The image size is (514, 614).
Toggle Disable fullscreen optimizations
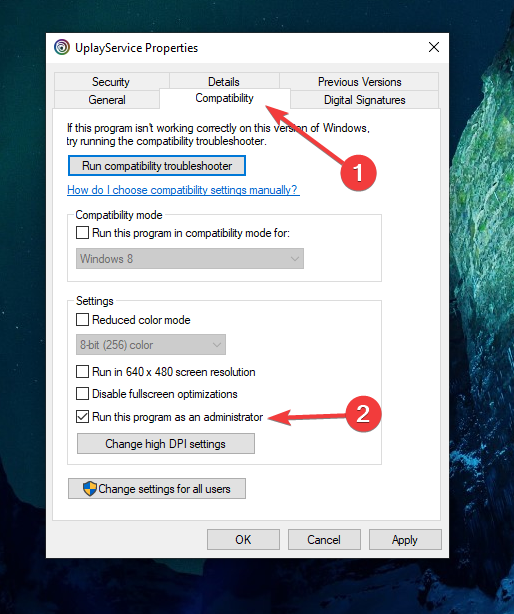[x=82, y=394]
